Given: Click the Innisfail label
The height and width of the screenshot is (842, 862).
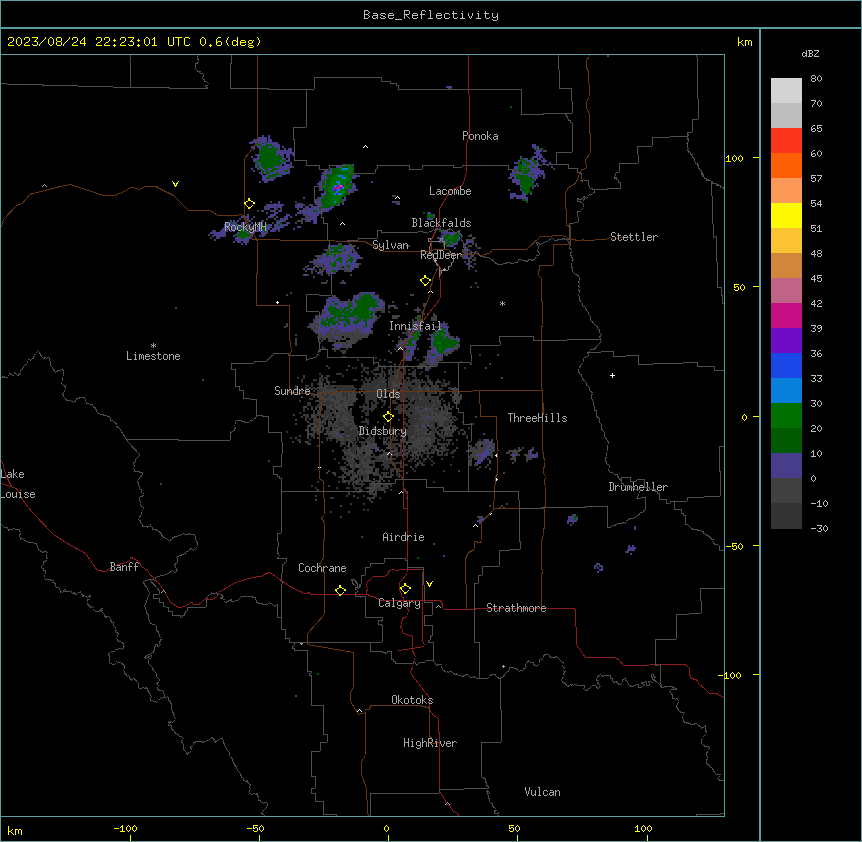Looking at the screenshot, I should tap(415, 326).
